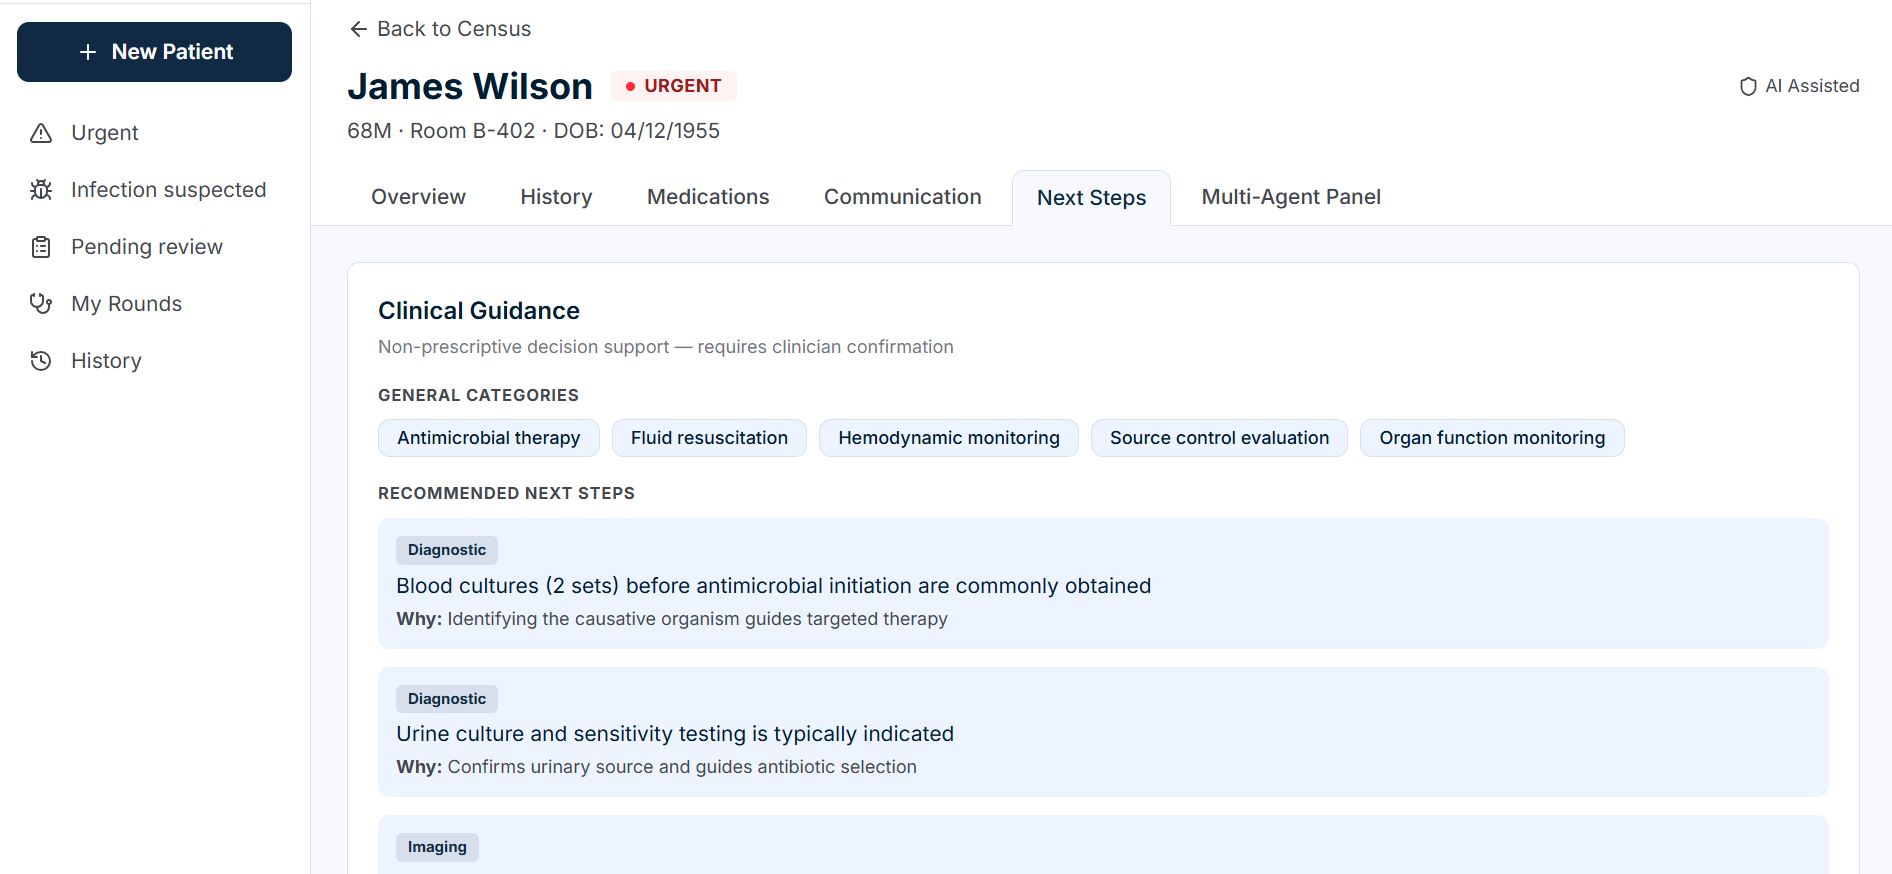Click the Imaging tag
The width and height of the screenshot is (1892, 874).
[x=437, y=847]
